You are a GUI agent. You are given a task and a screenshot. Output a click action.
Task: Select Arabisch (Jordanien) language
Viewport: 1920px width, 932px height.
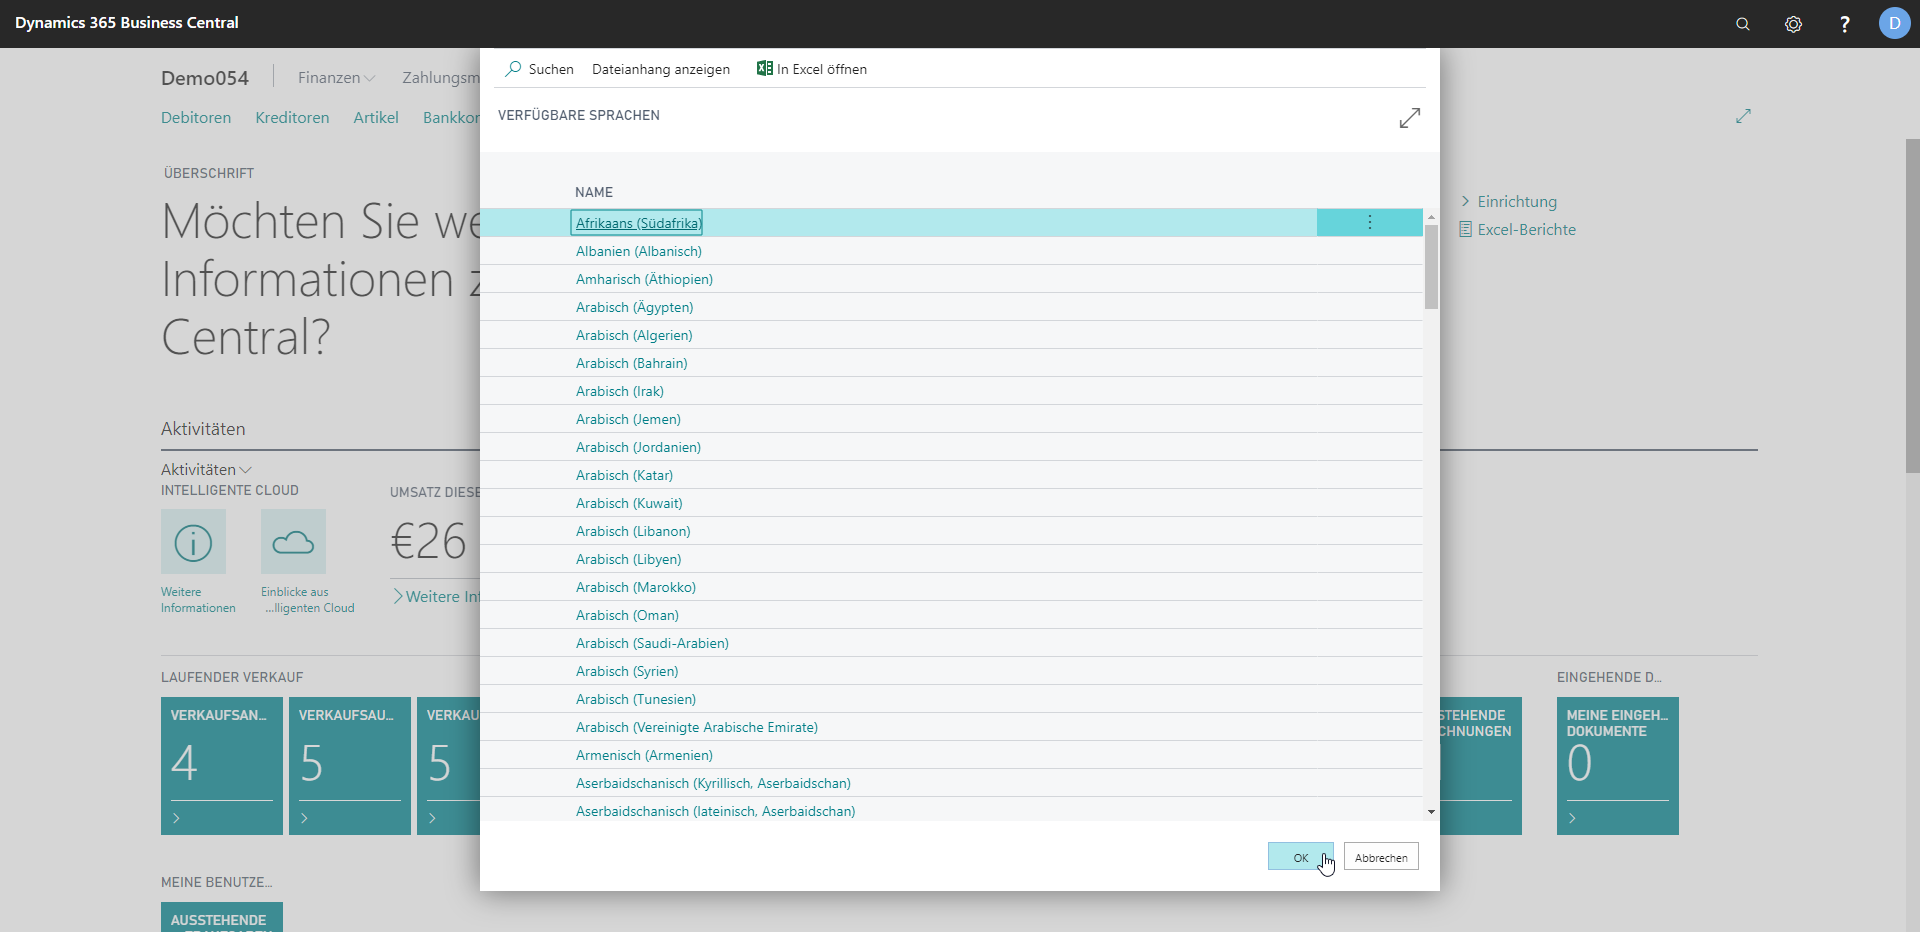tap(638, 447)
